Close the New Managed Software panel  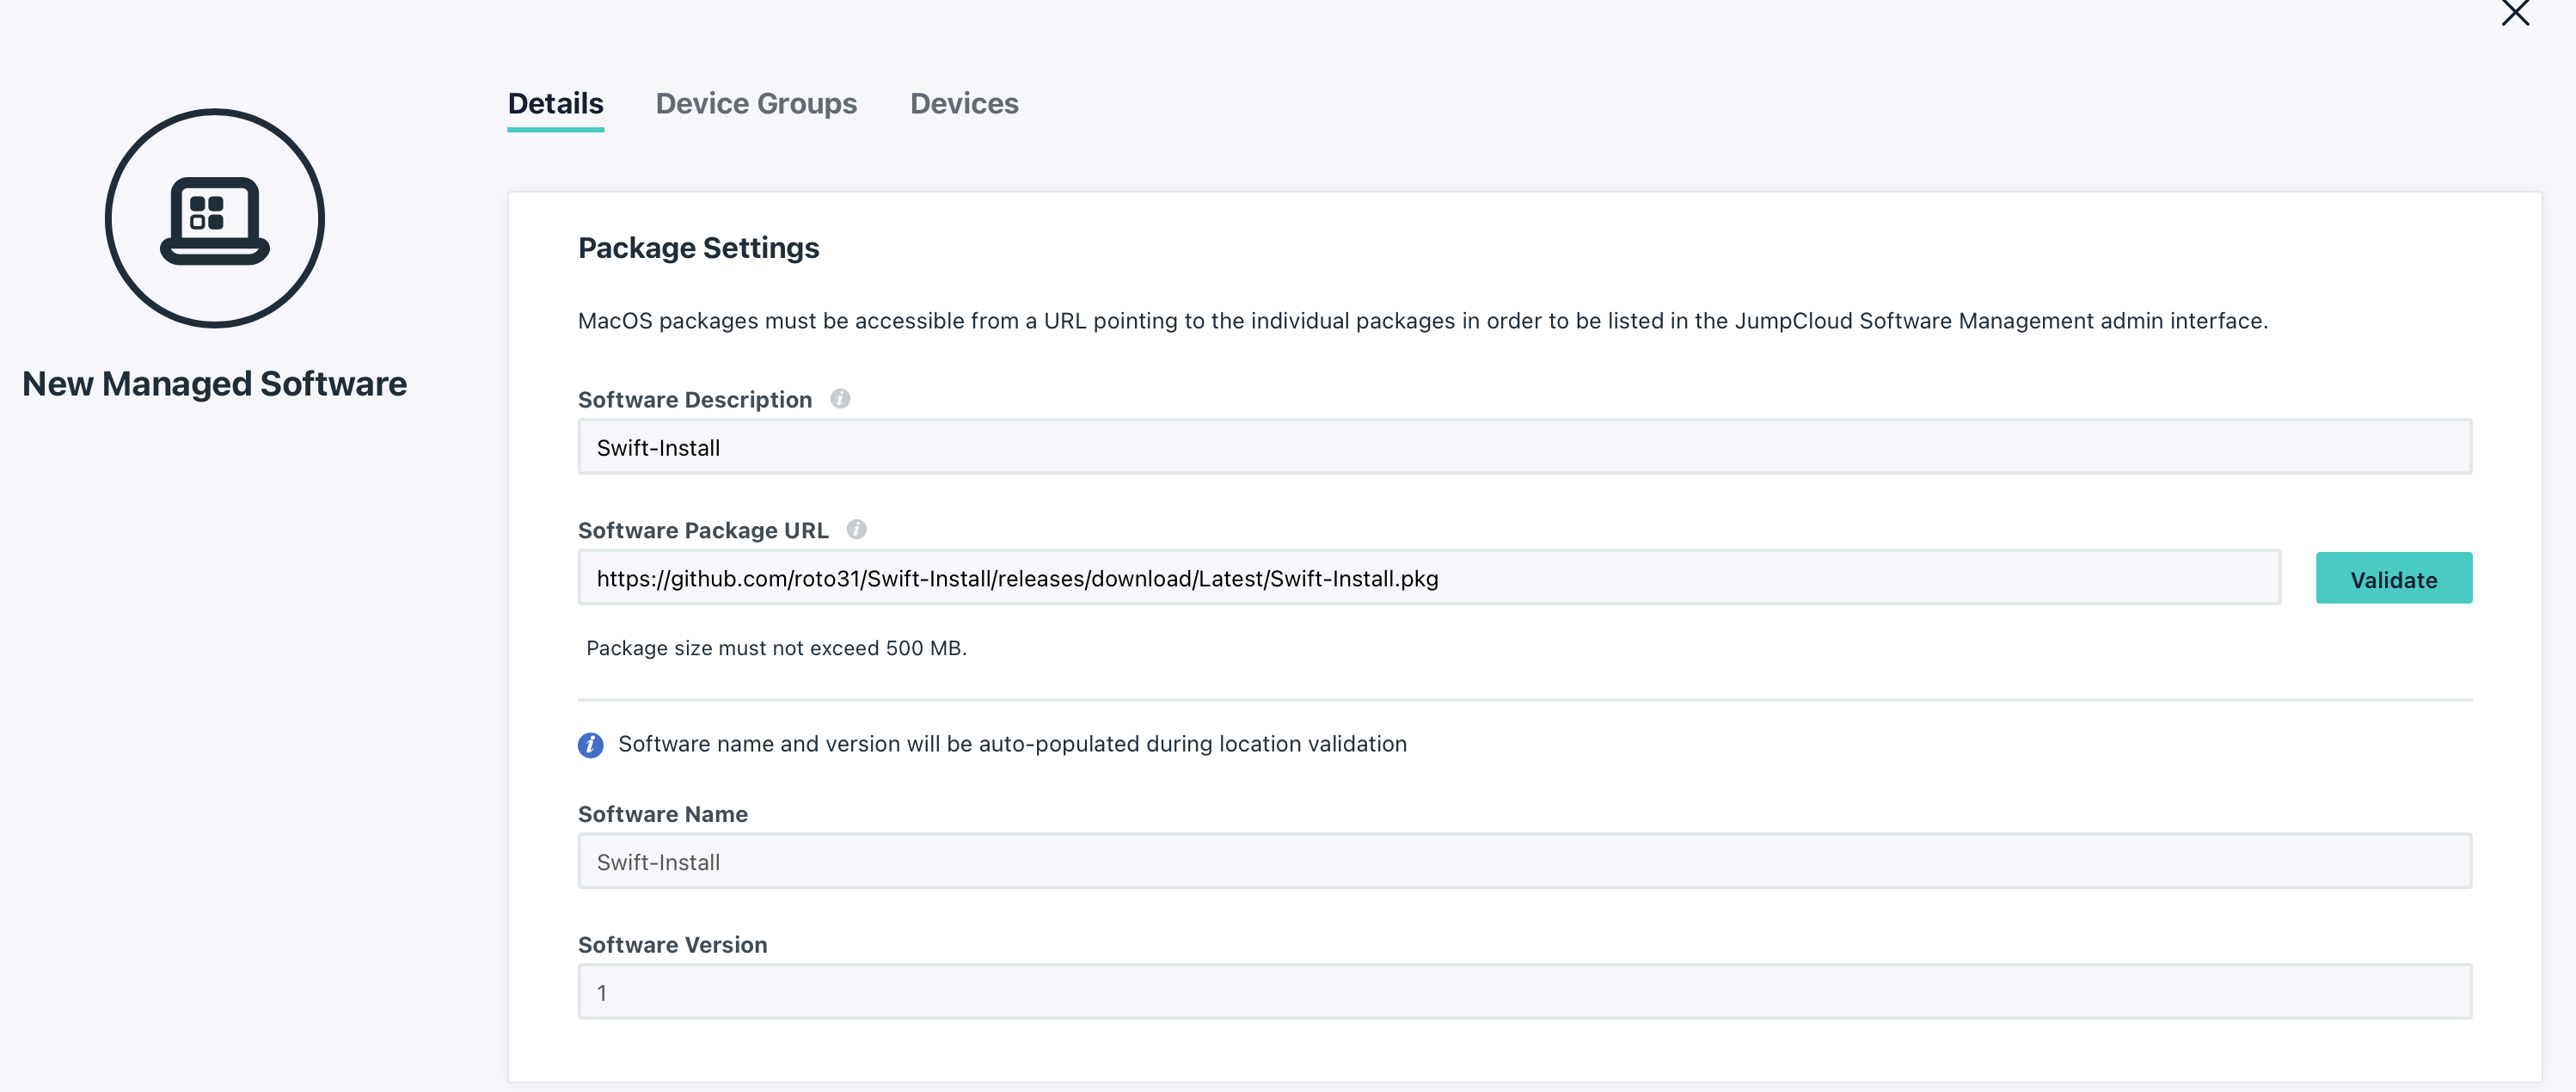[2514, 13]
